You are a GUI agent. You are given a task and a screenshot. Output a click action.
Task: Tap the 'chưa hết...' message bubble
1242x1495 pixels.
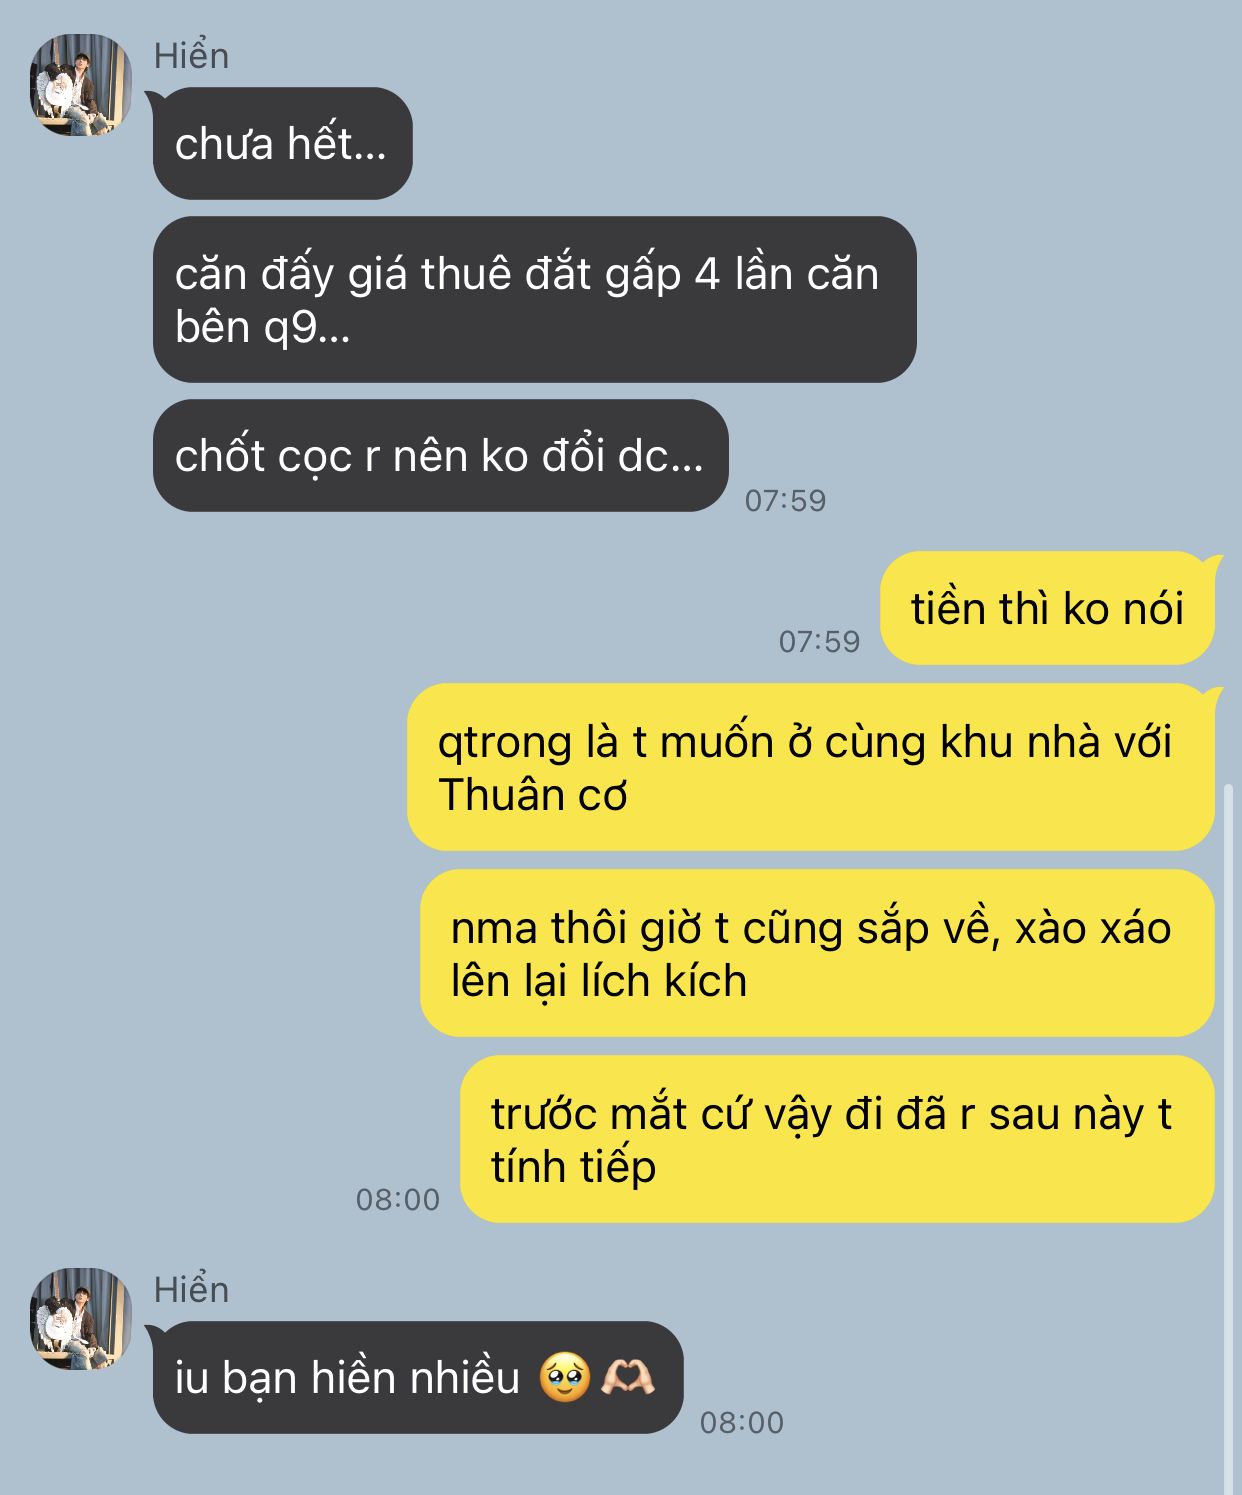(282, 143)
